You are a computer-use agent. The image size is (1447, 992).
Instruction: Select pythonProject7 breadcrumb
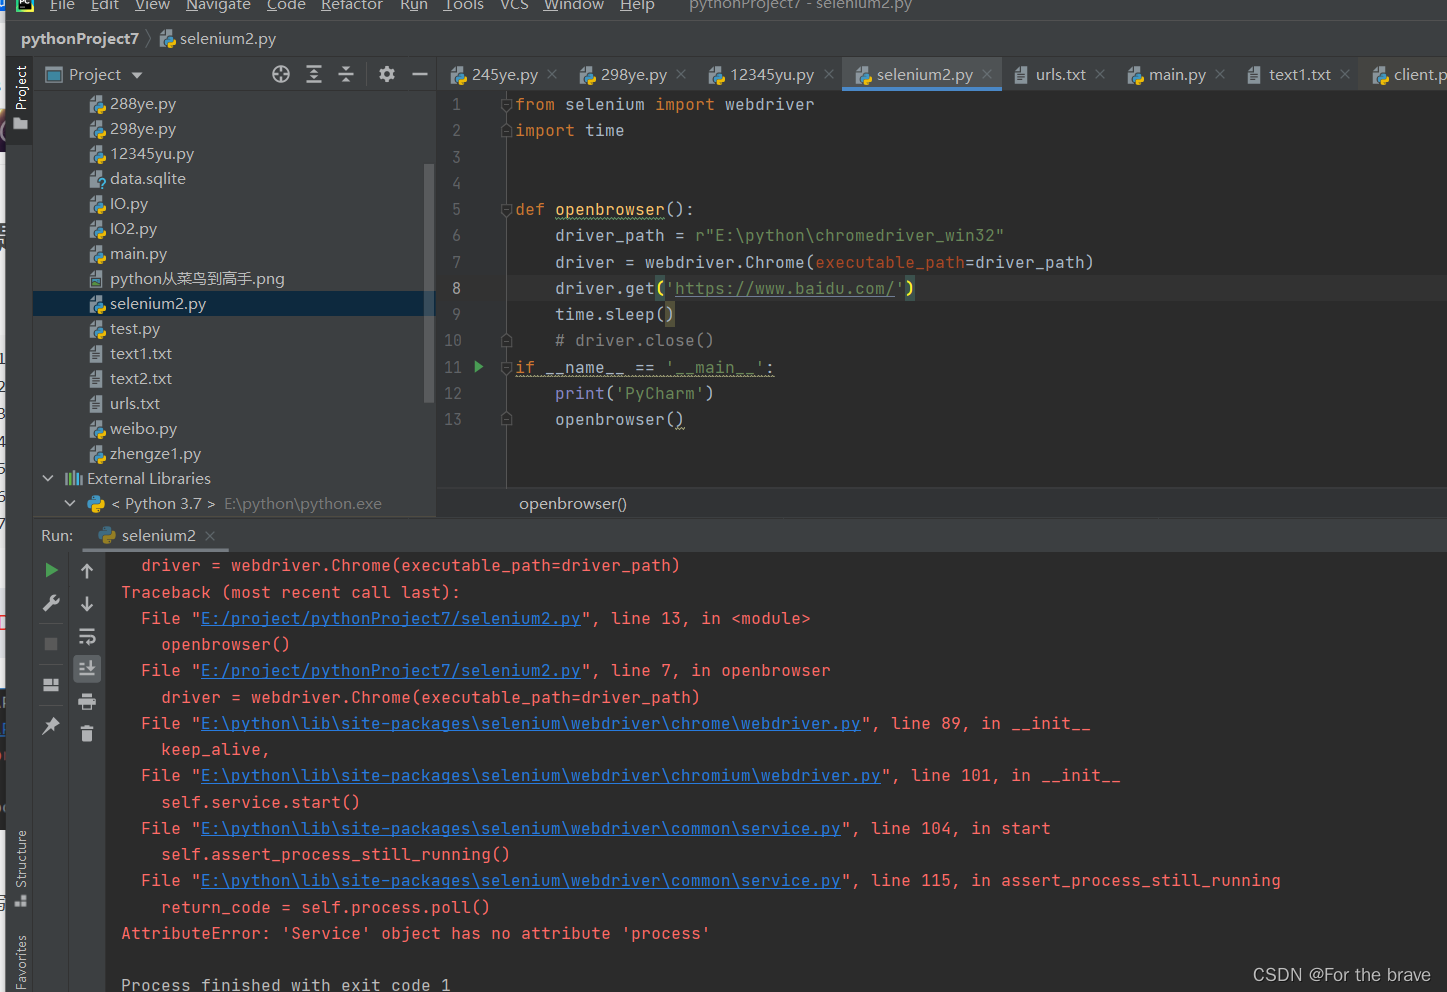click(x=80, y=38)
